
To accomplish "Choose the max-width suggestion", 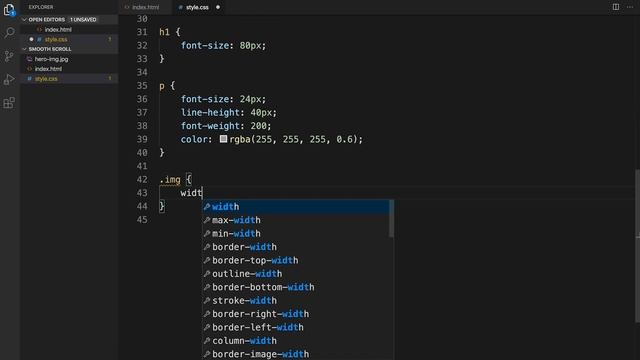I will pos(296,220).
